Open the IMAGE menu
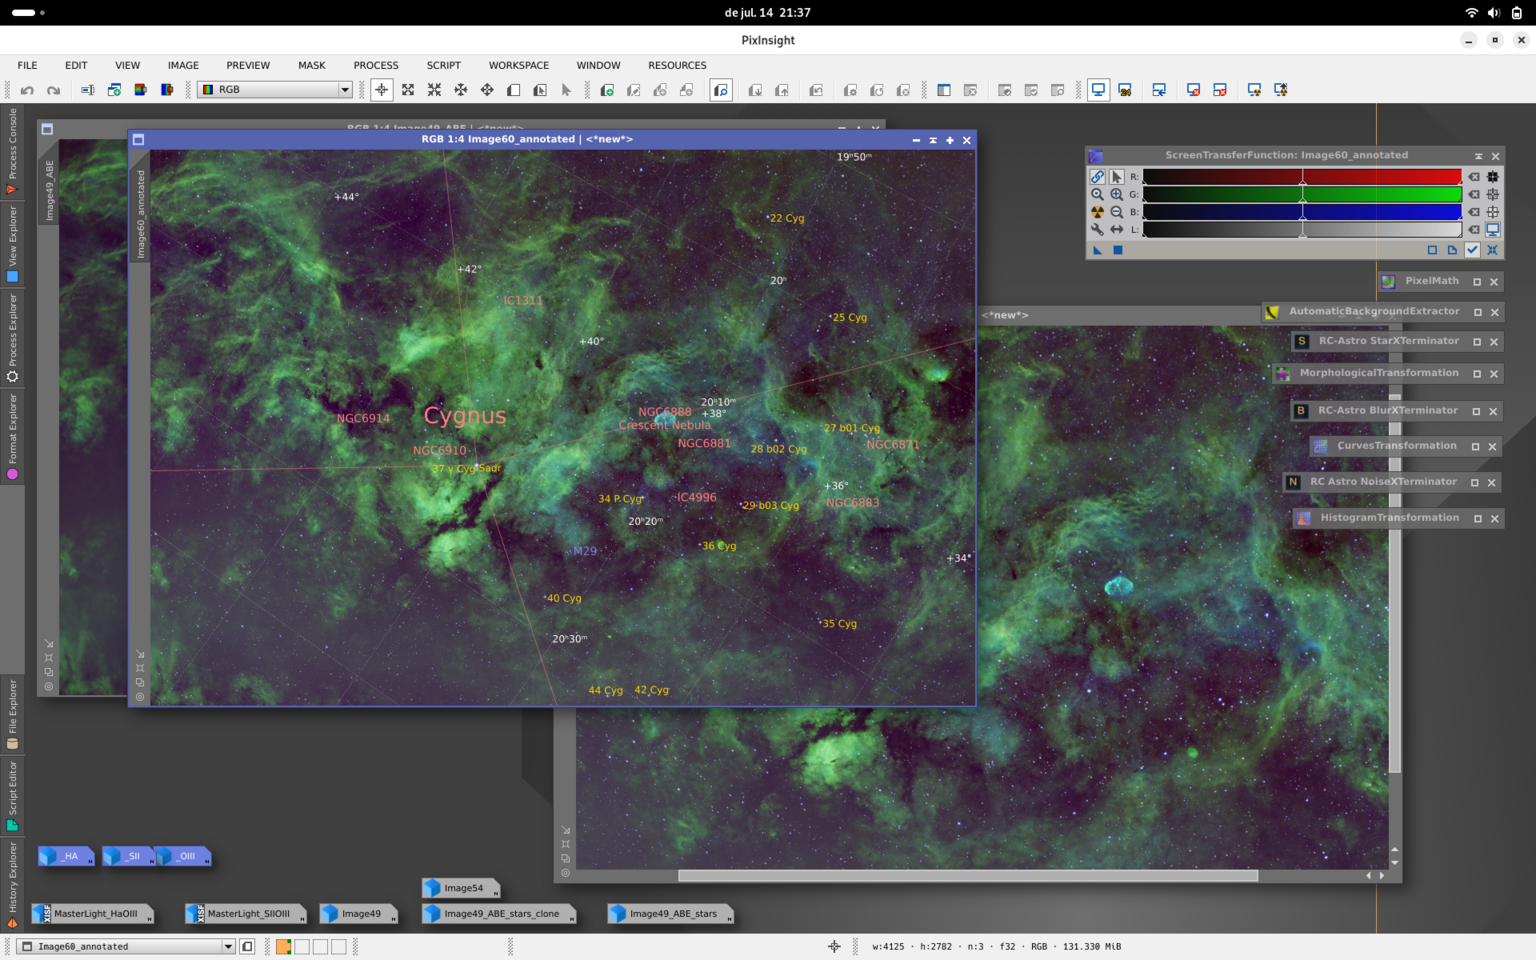 tap(183, 65)
